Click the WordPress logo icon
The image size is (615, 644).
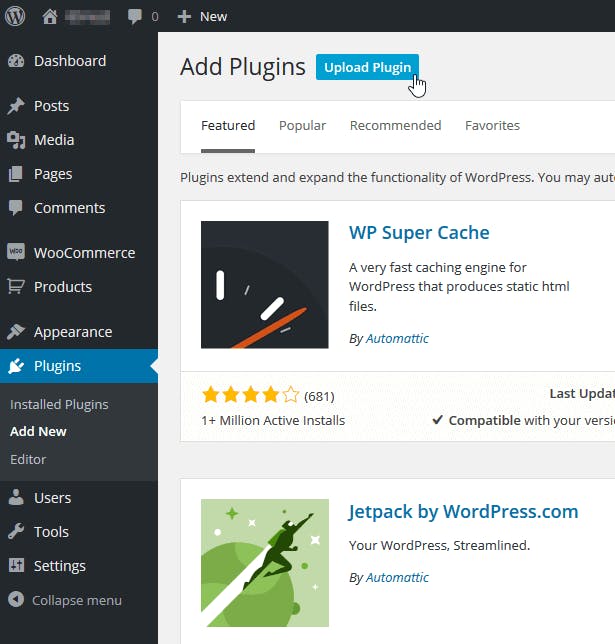point(15,16)
